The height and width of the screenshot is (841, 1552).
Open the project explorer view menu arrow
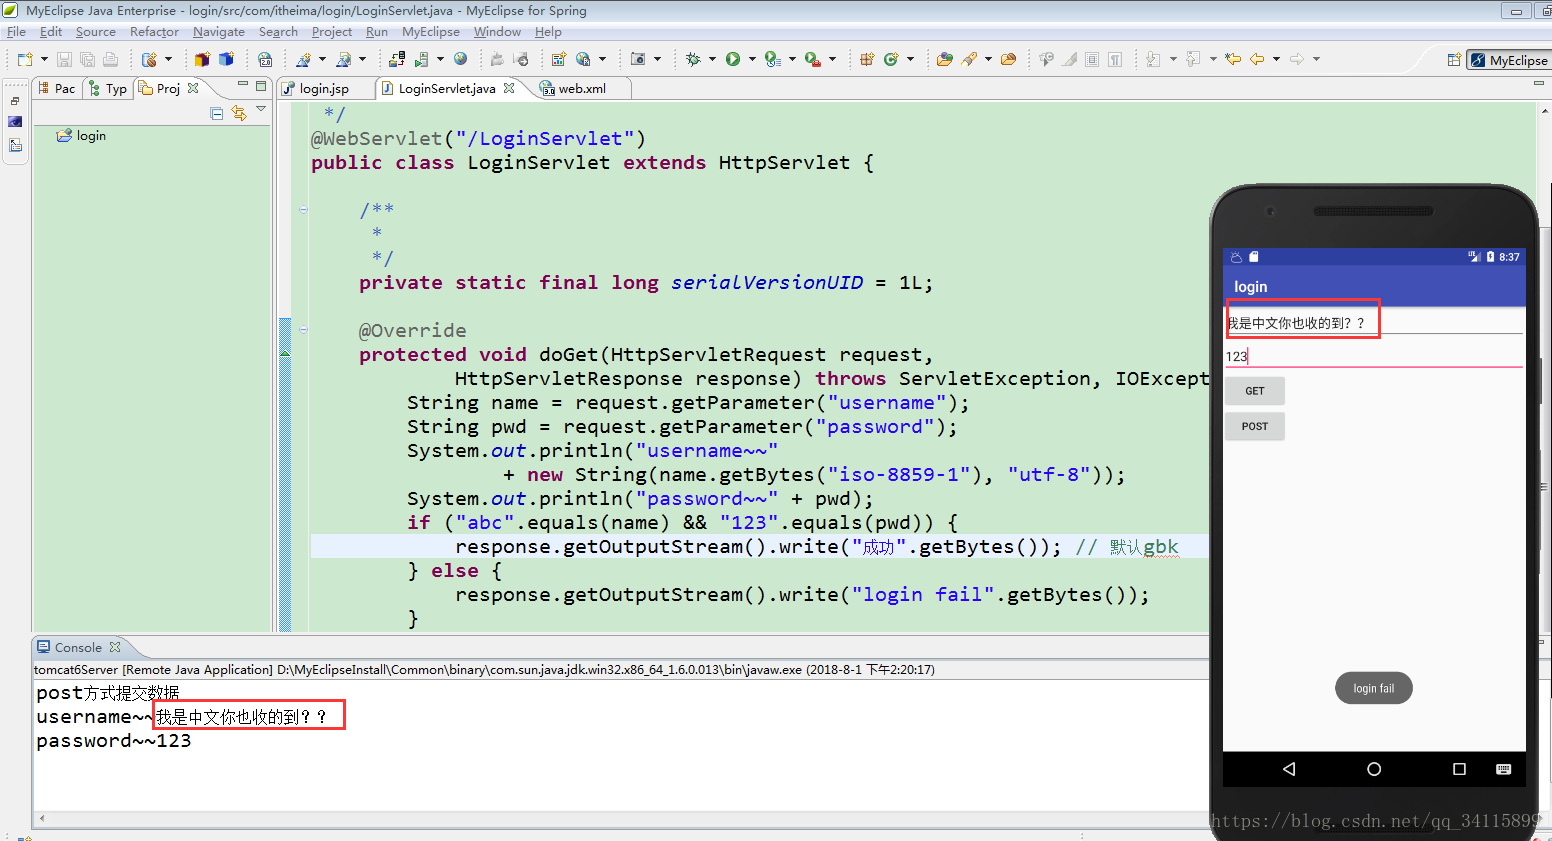261,109
